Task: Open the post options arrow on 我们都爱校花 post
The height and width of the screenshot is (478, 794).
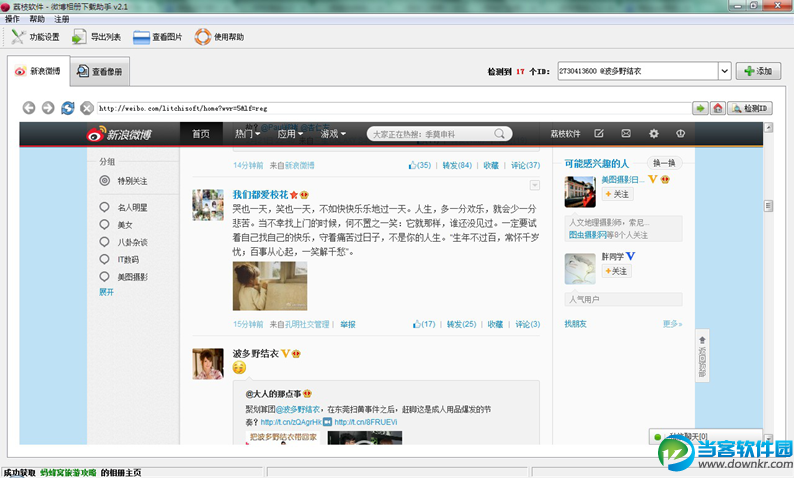Action: click(535, 185)
